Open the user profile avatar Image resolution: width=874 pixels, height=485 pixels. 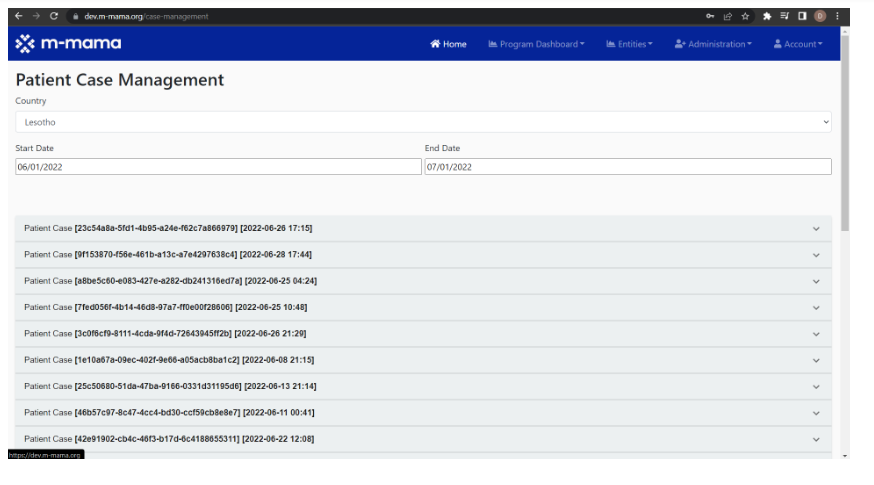(x=820, y=16)
